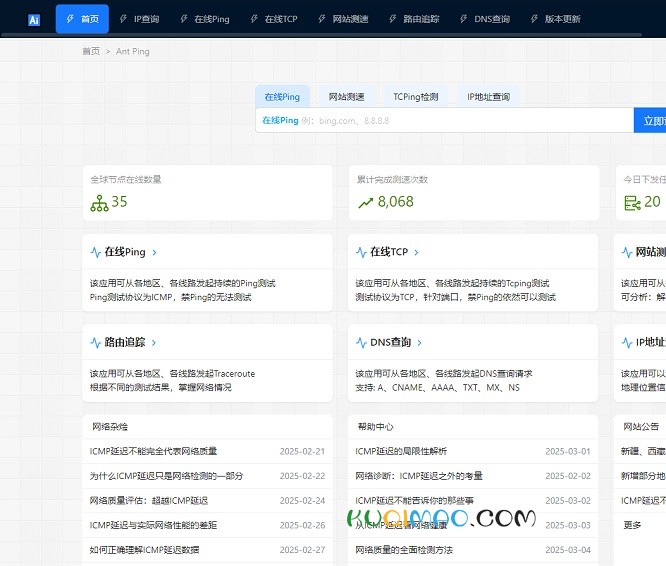666x566 pixels.
Task: Open help article 网络质量的全面检测方法
Action: tap(404, 550)
